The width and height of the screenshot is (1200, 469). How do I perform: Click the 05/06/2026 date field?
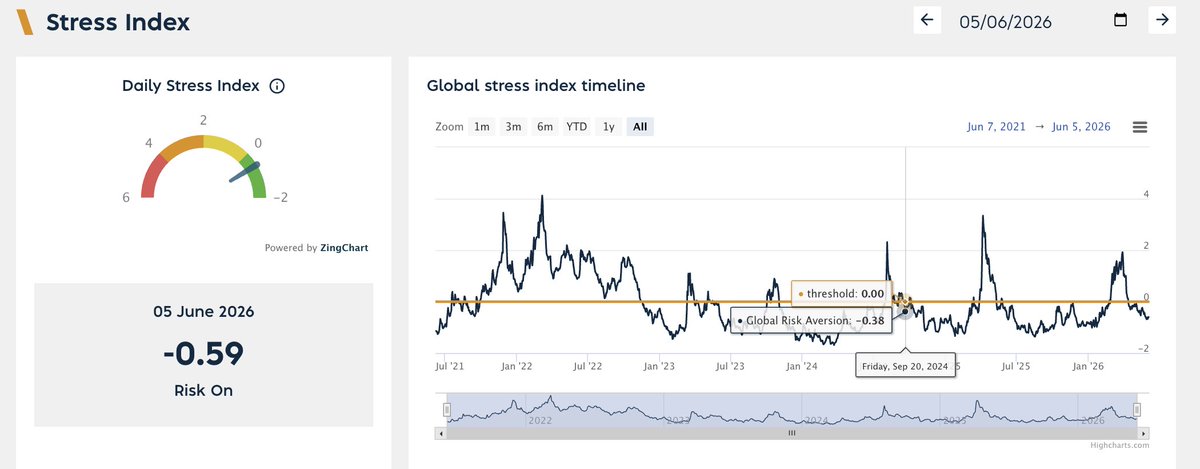1006,21
